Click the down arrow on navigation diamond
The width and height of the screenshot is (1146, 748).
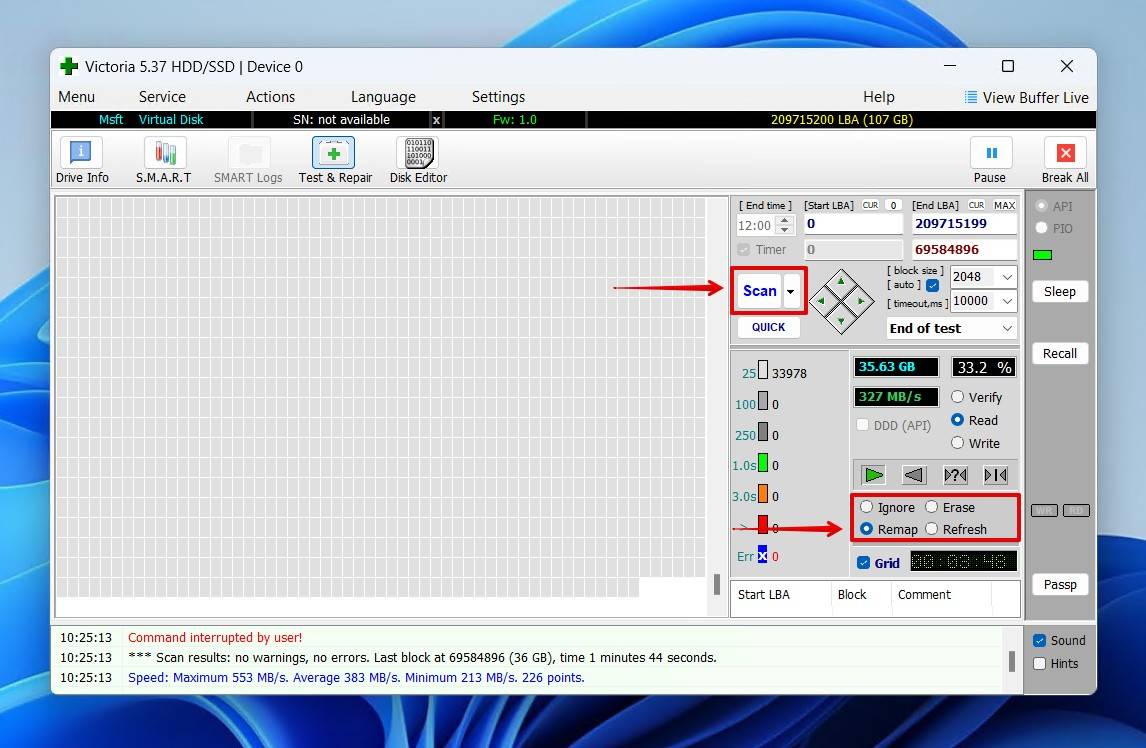(x=841, y=320)
